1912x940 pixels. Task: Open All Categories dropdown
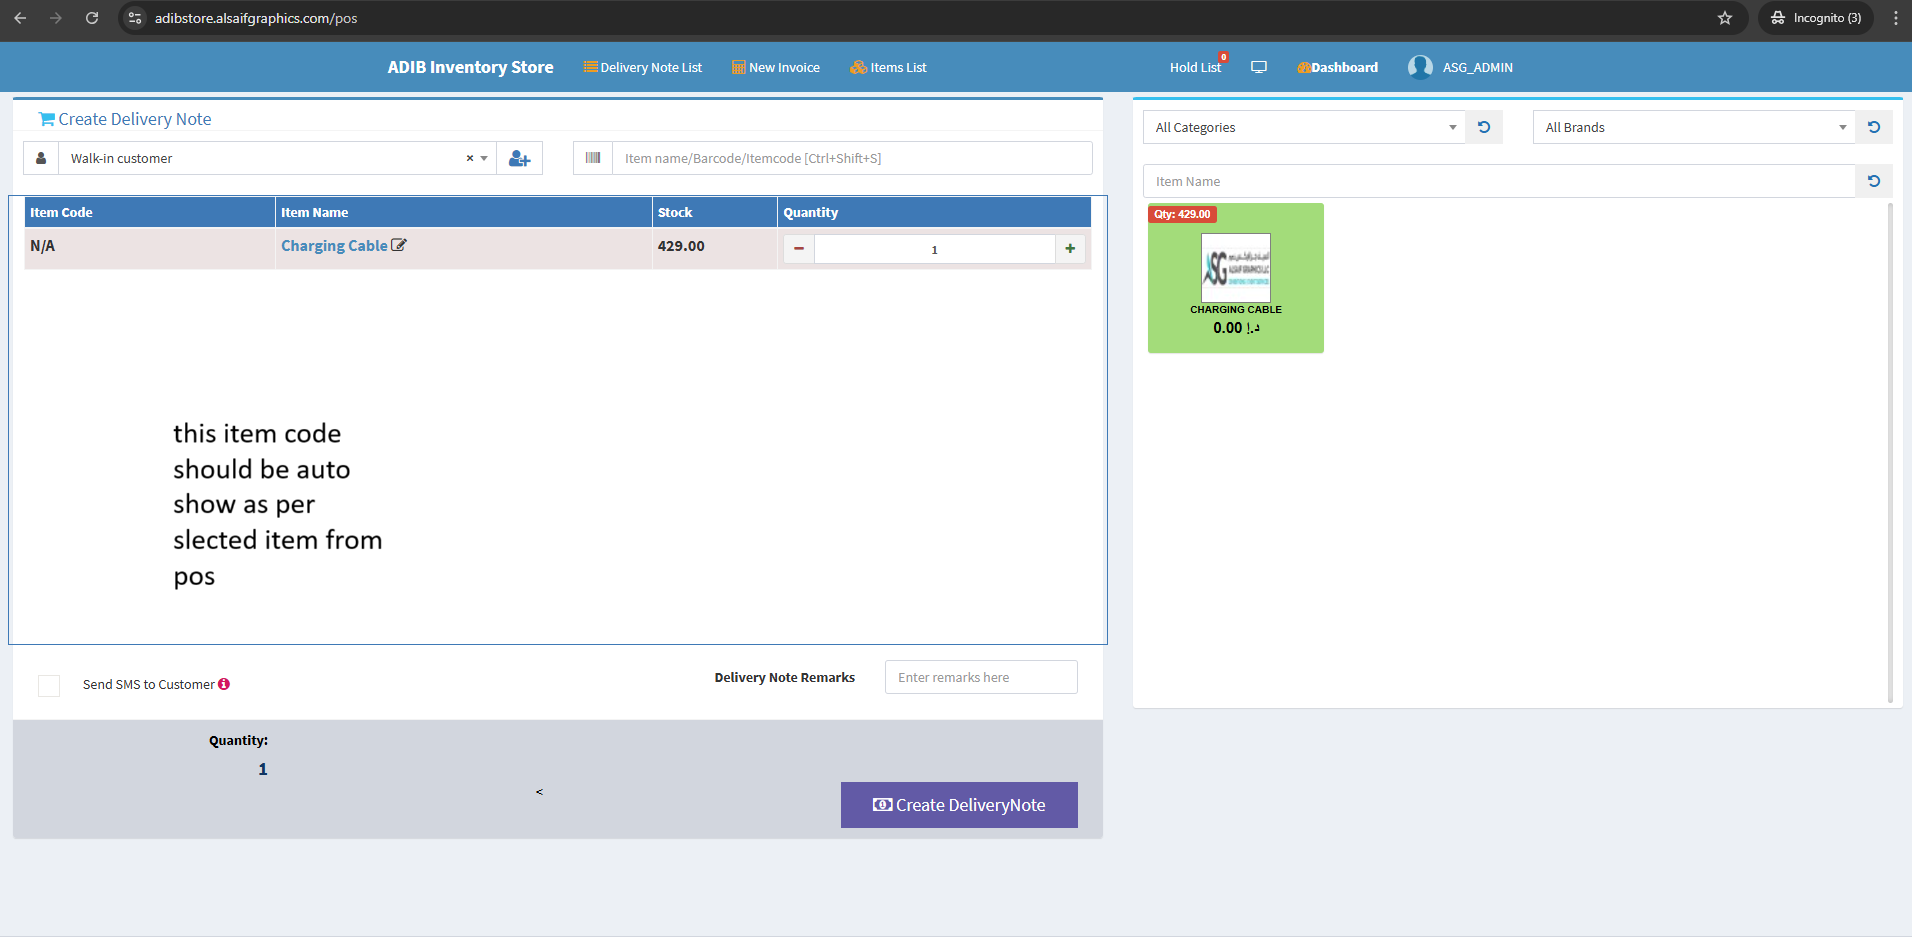[x=1304, y=127]
